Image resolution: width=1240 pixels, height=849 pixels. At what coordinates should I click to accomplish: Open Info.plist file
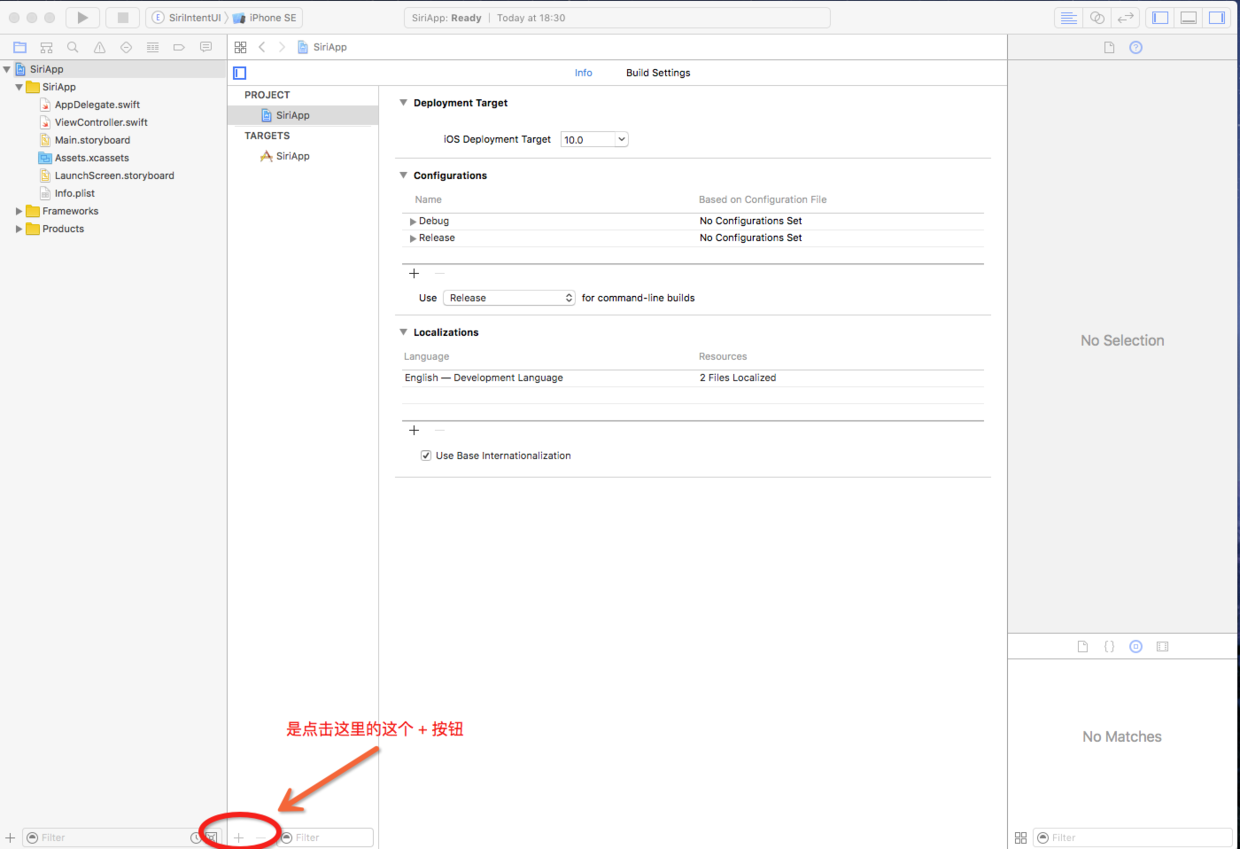[74, 194]
